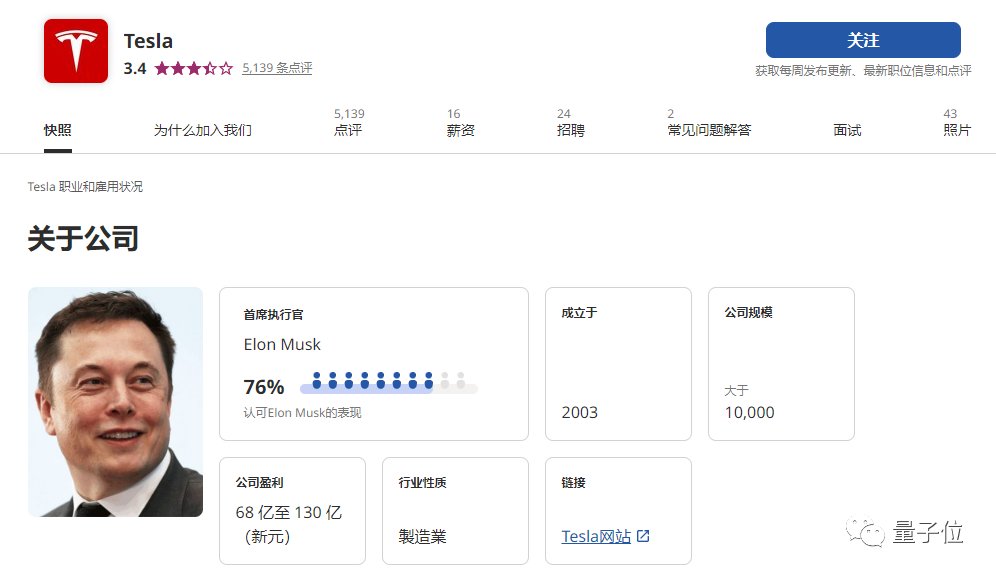This screenshot has width=996, height=576.
Task: Open the 常见问题解答 tab
Action: coord(709,129)
